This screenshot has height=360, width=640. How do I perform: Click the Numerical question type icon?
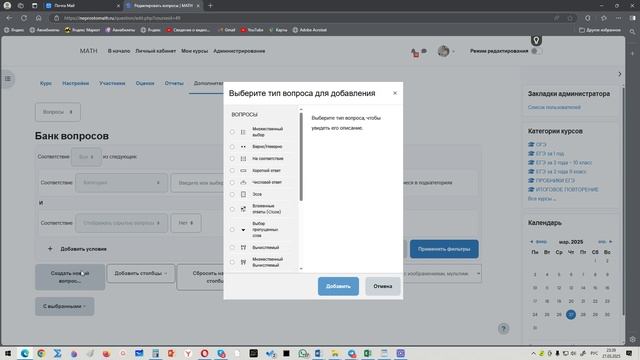pyautogui.click(x=243, y=182)
